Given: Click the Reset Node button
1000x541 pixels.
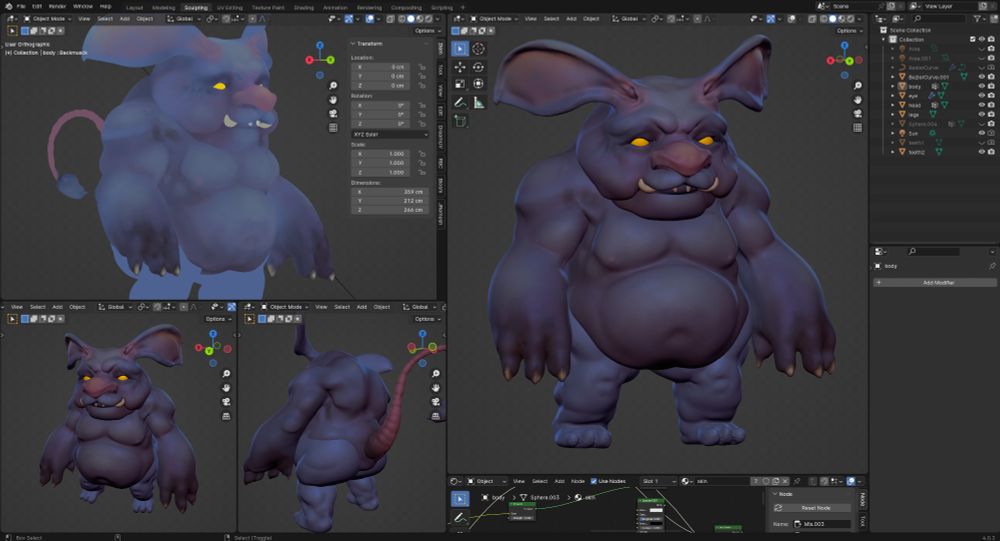Looking at the screenshot, I should (812, 508).
